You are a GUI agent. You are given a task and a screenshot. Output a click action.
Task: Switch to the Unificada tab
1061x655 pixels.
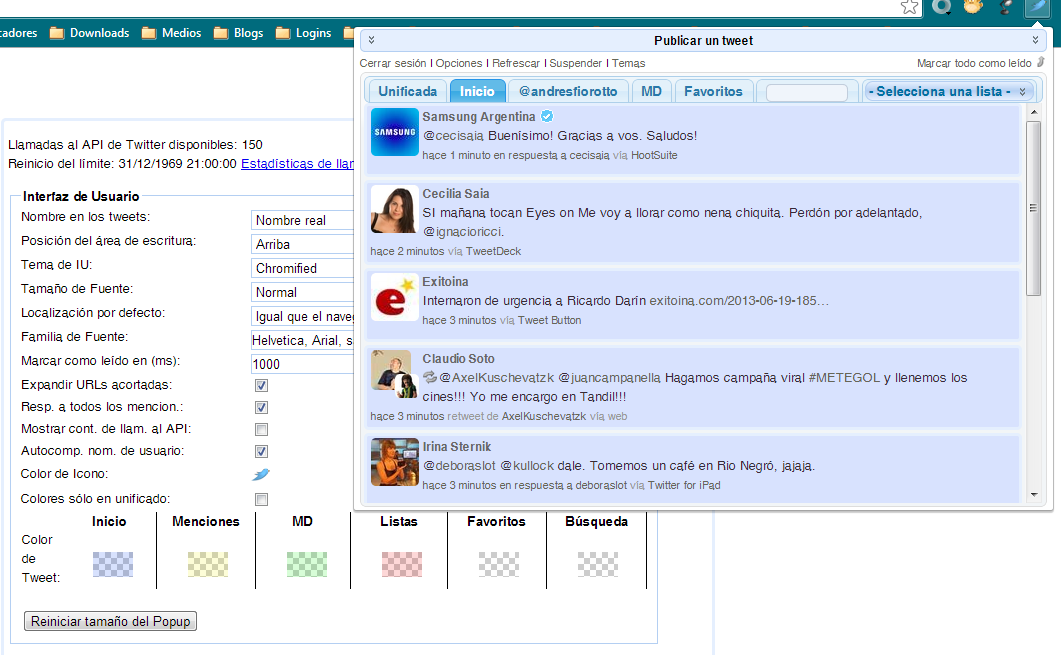(x=407, y=91)
